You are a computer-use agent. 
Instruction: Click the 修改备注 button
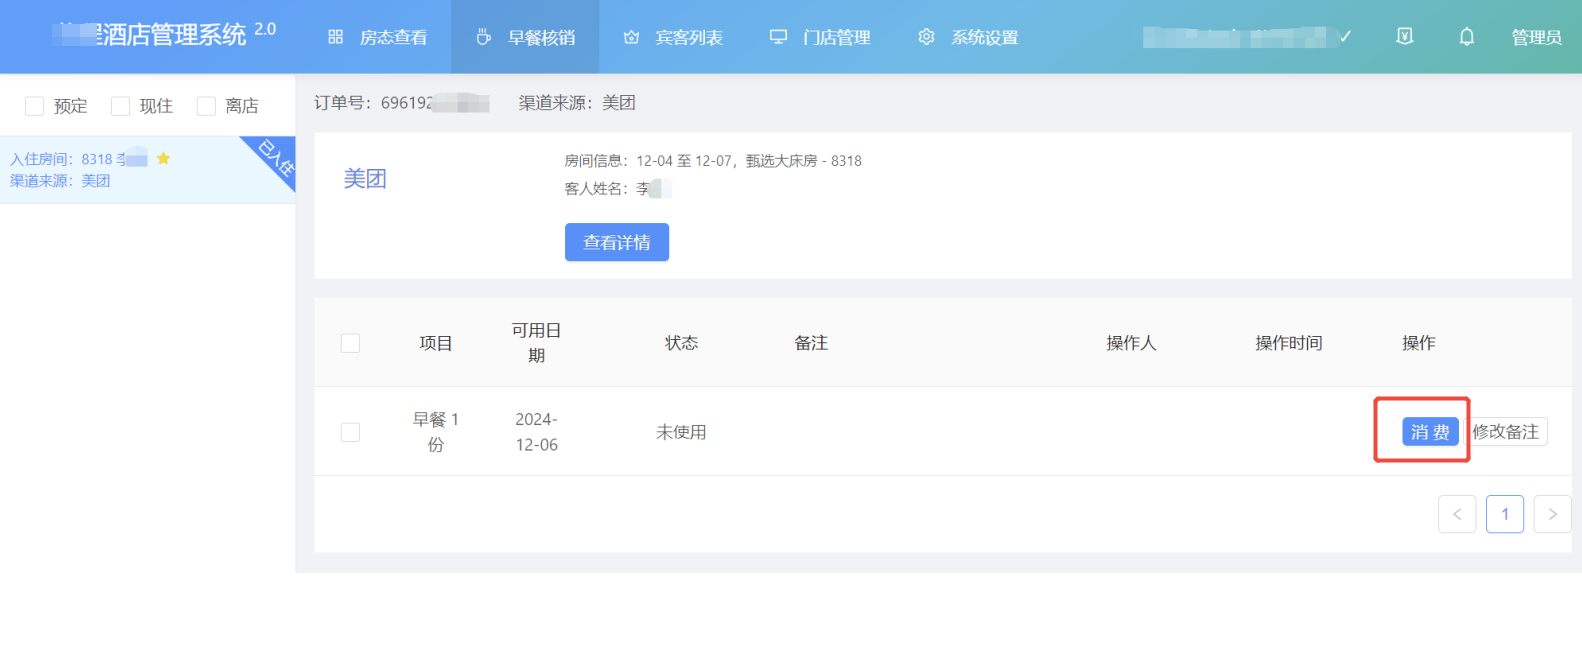click(x=1506, y=432)
